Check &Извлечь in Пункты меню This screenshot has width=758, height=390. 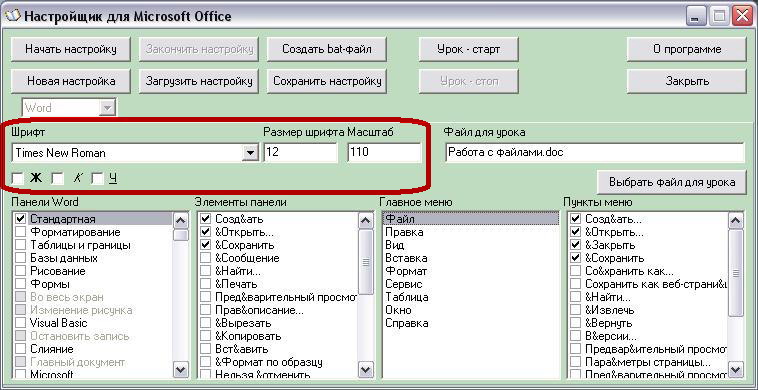[x=575, y=310]
